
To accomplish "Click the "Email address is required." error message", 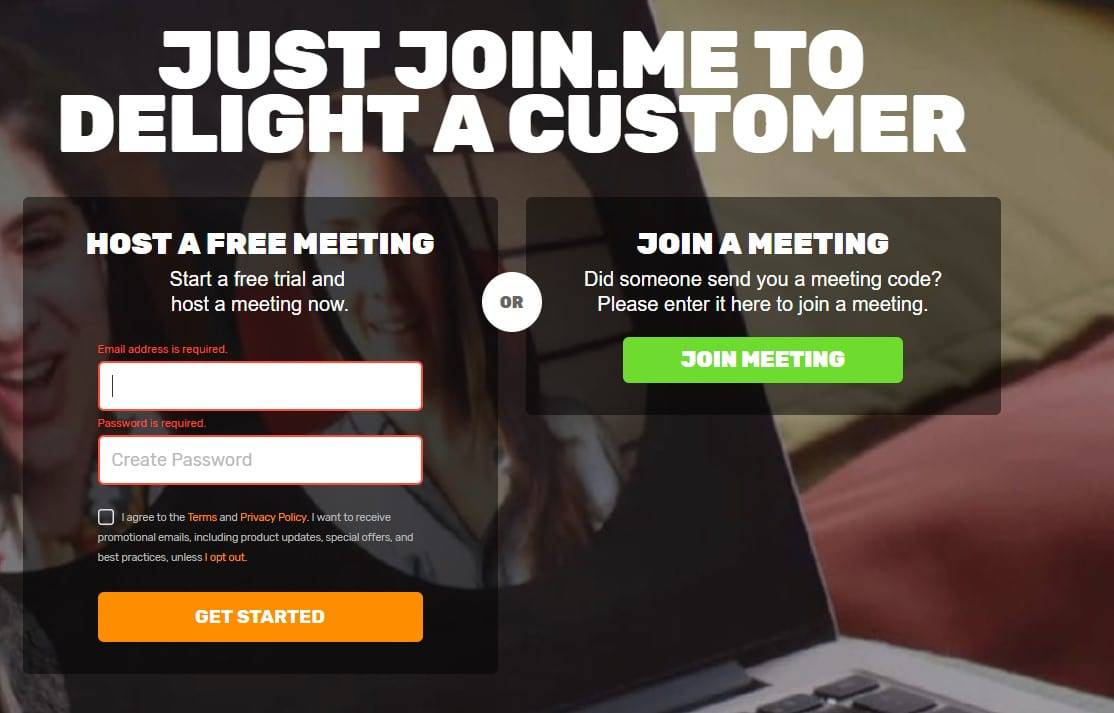I will click(x=163, y=349).
